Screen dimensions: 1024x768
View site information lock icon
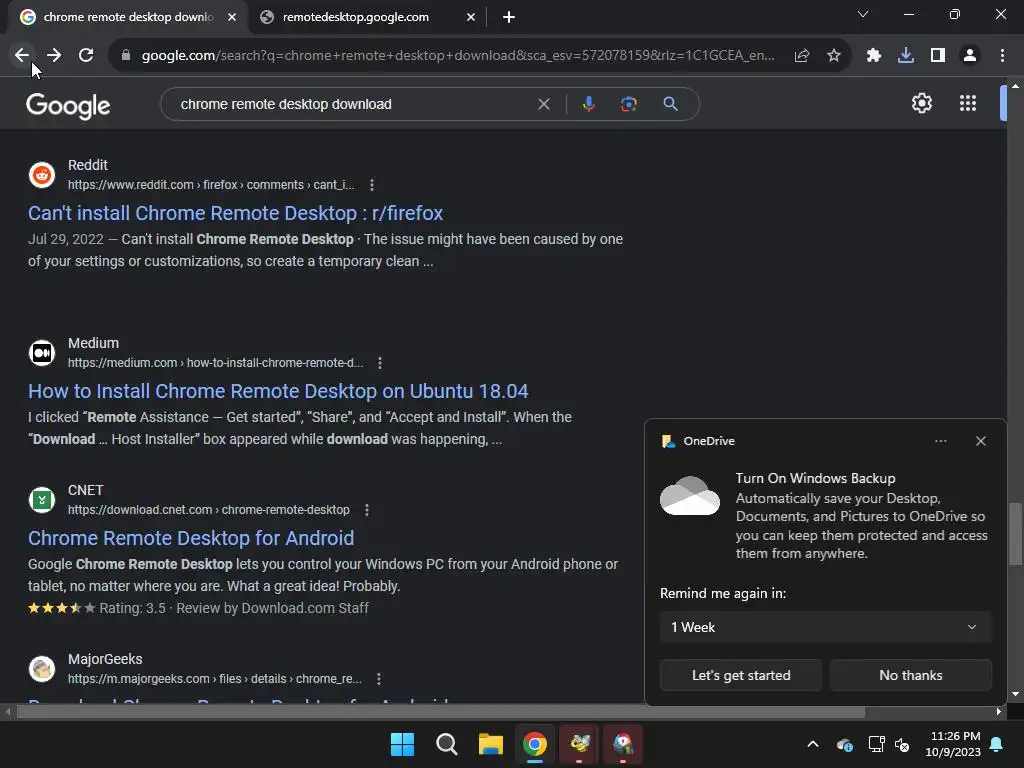coord(126,56)
